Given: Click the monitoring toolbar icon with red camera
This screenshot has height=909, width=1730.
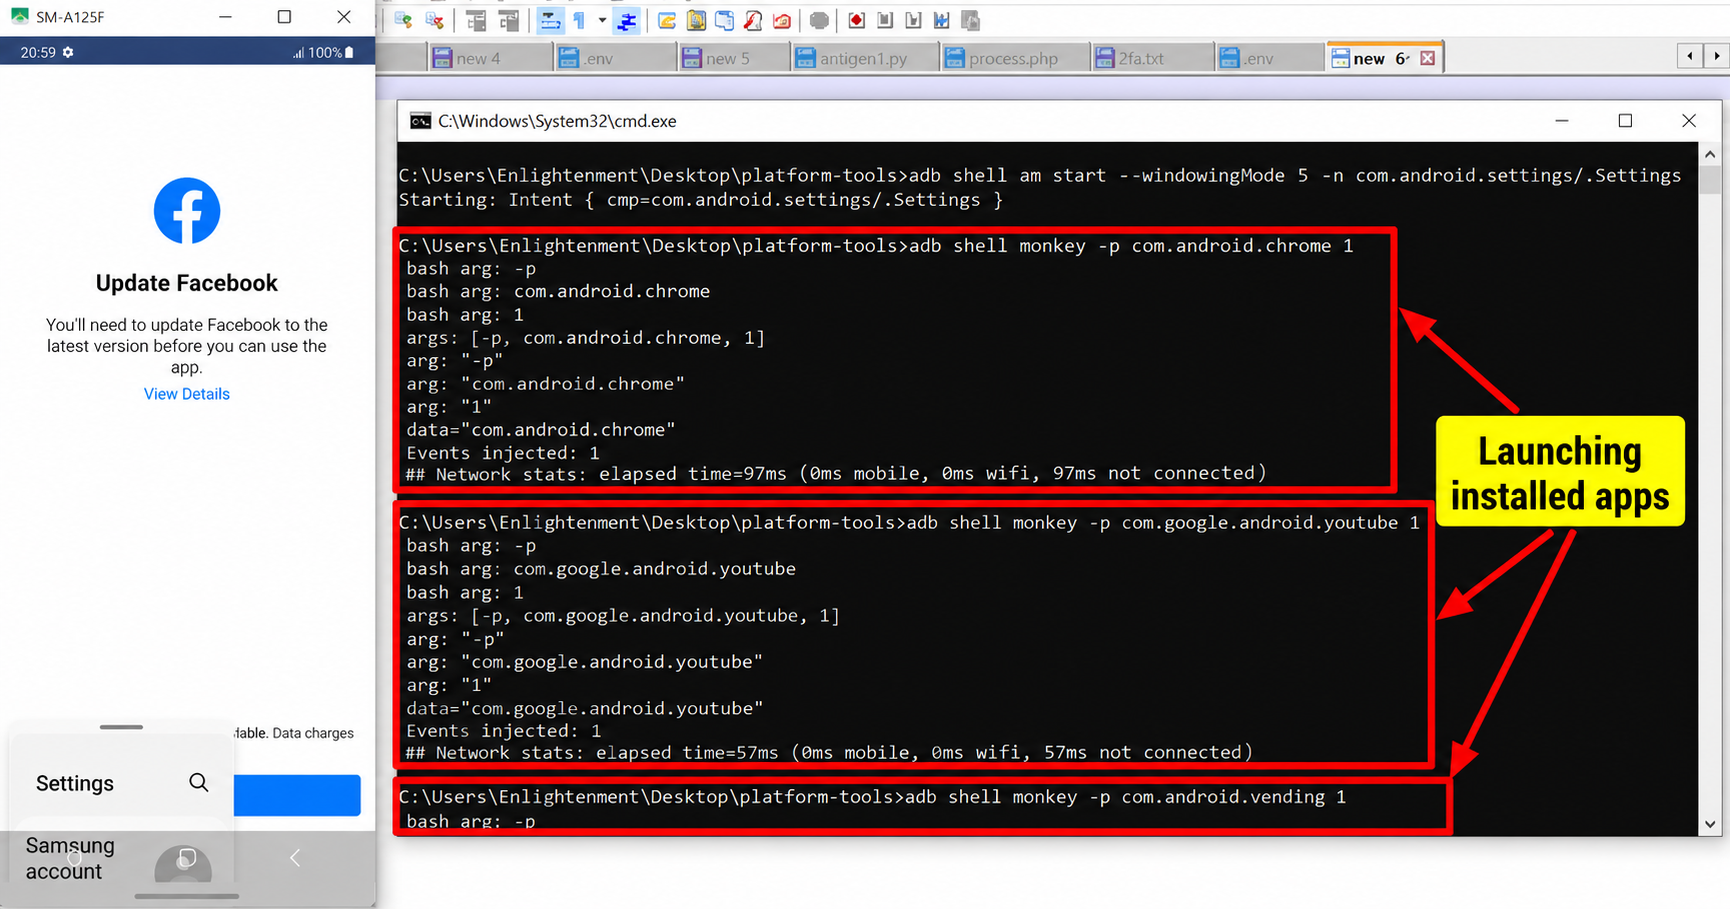Looking at the screenshot, I should (782, 21).
